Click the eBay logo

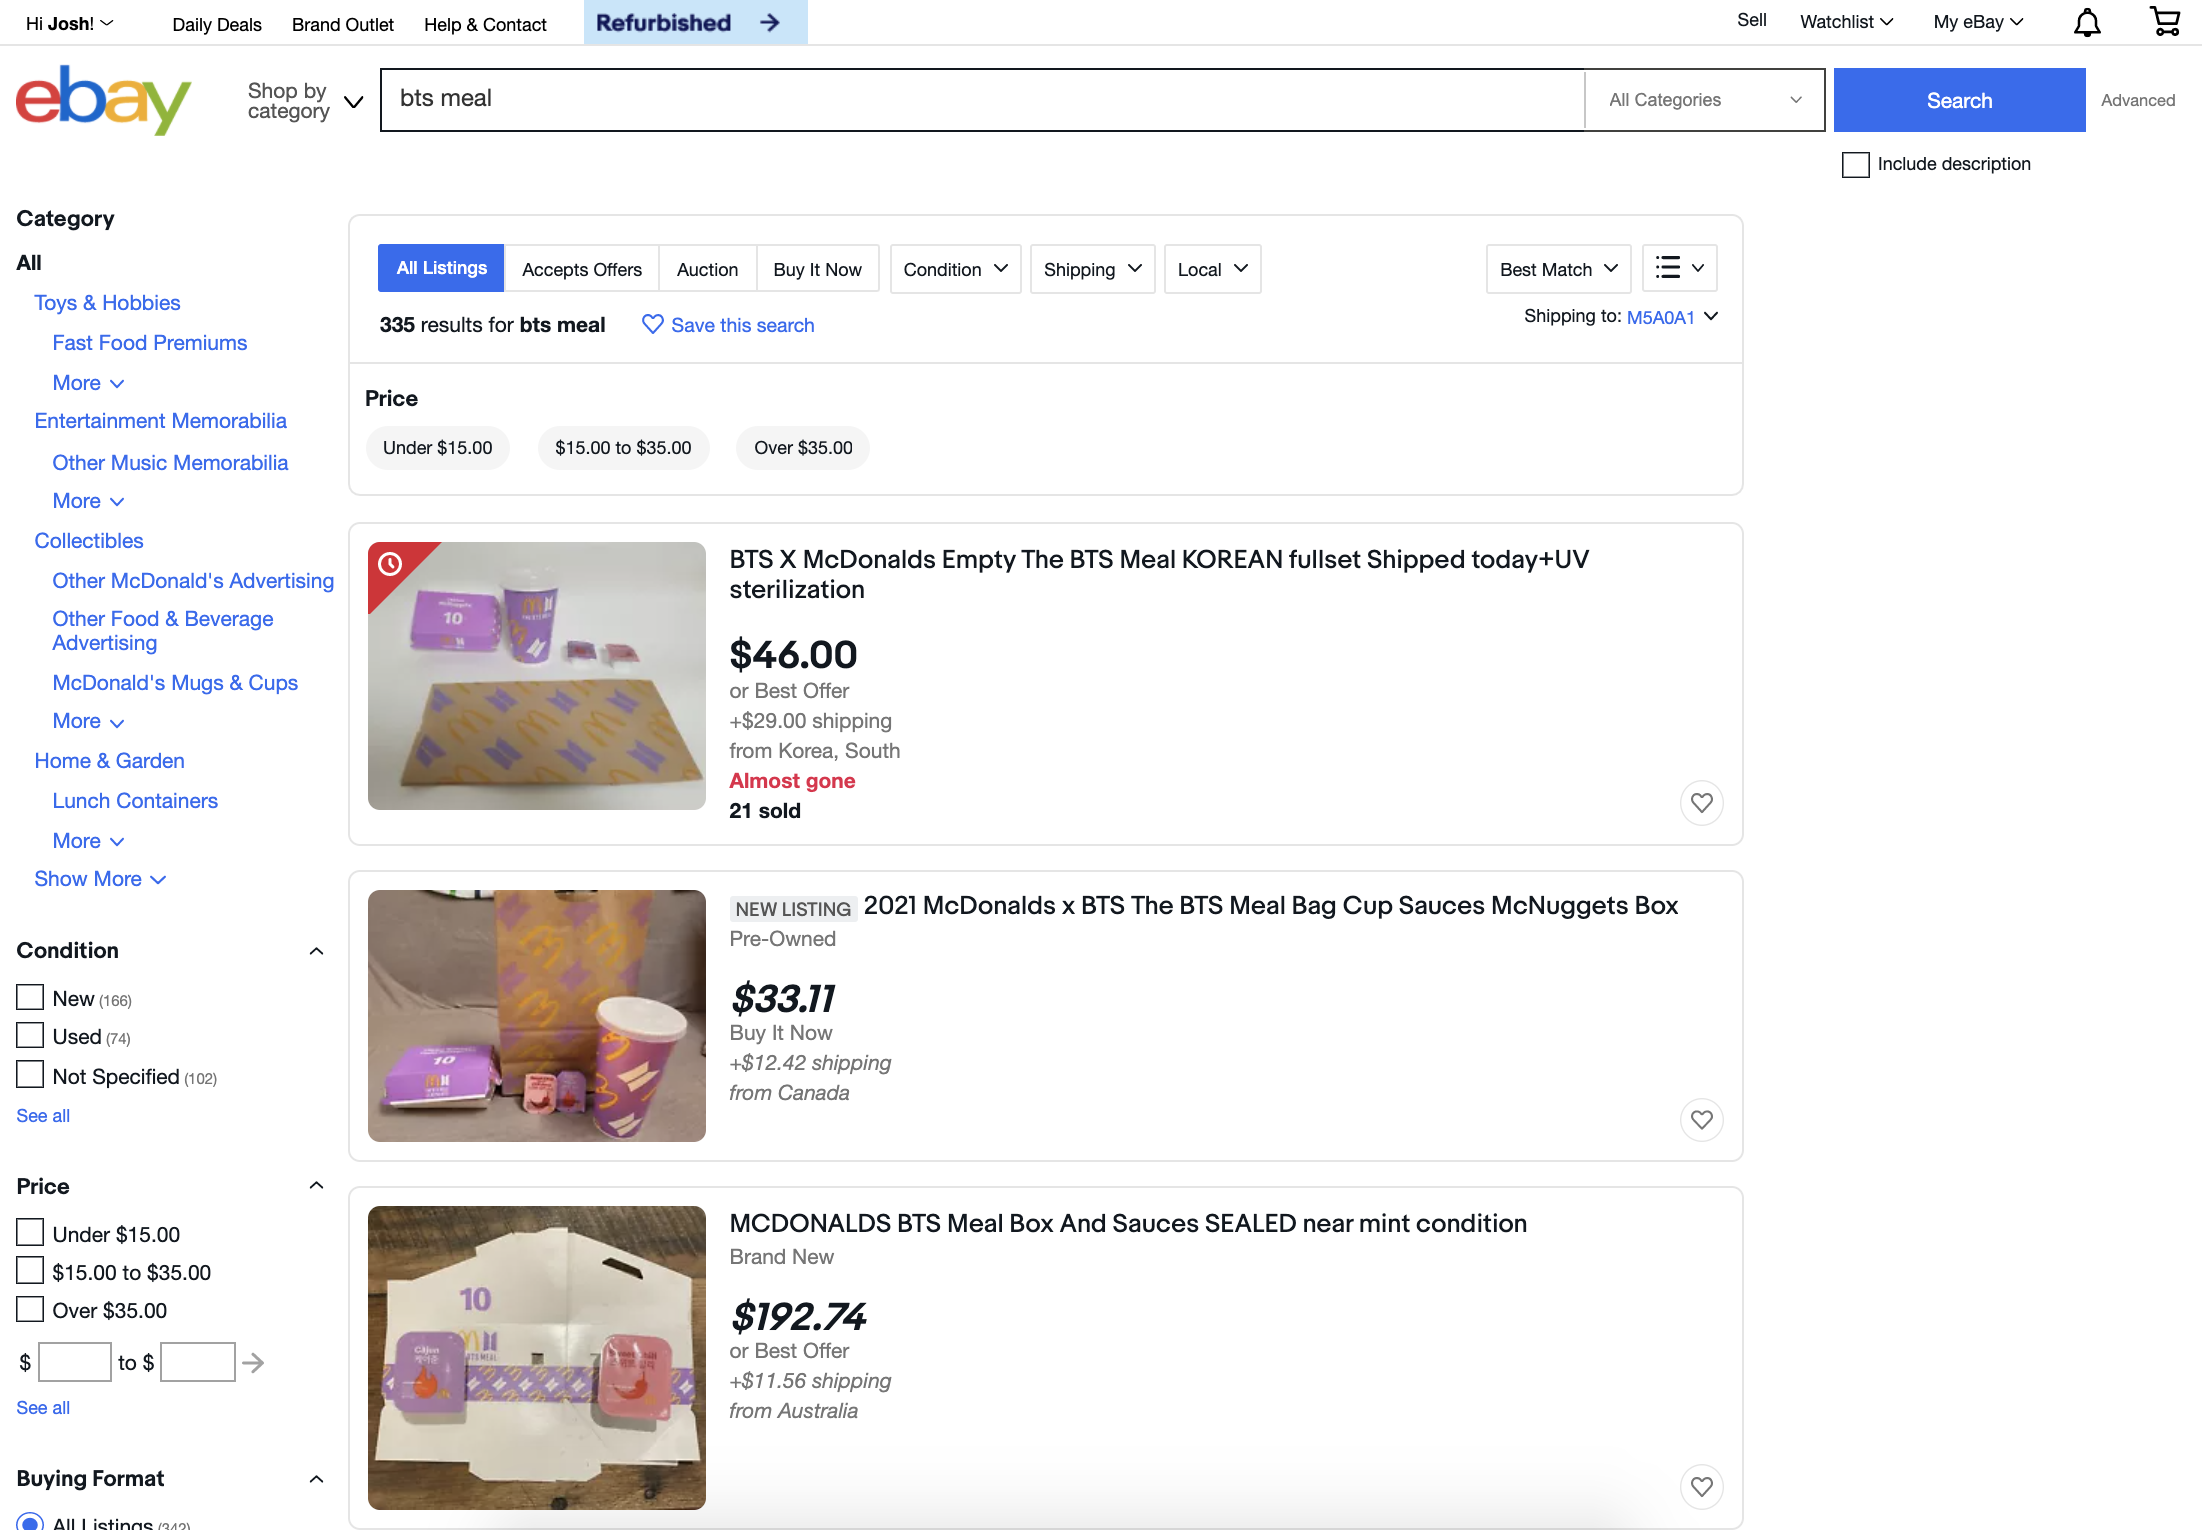tap(103, 100)
